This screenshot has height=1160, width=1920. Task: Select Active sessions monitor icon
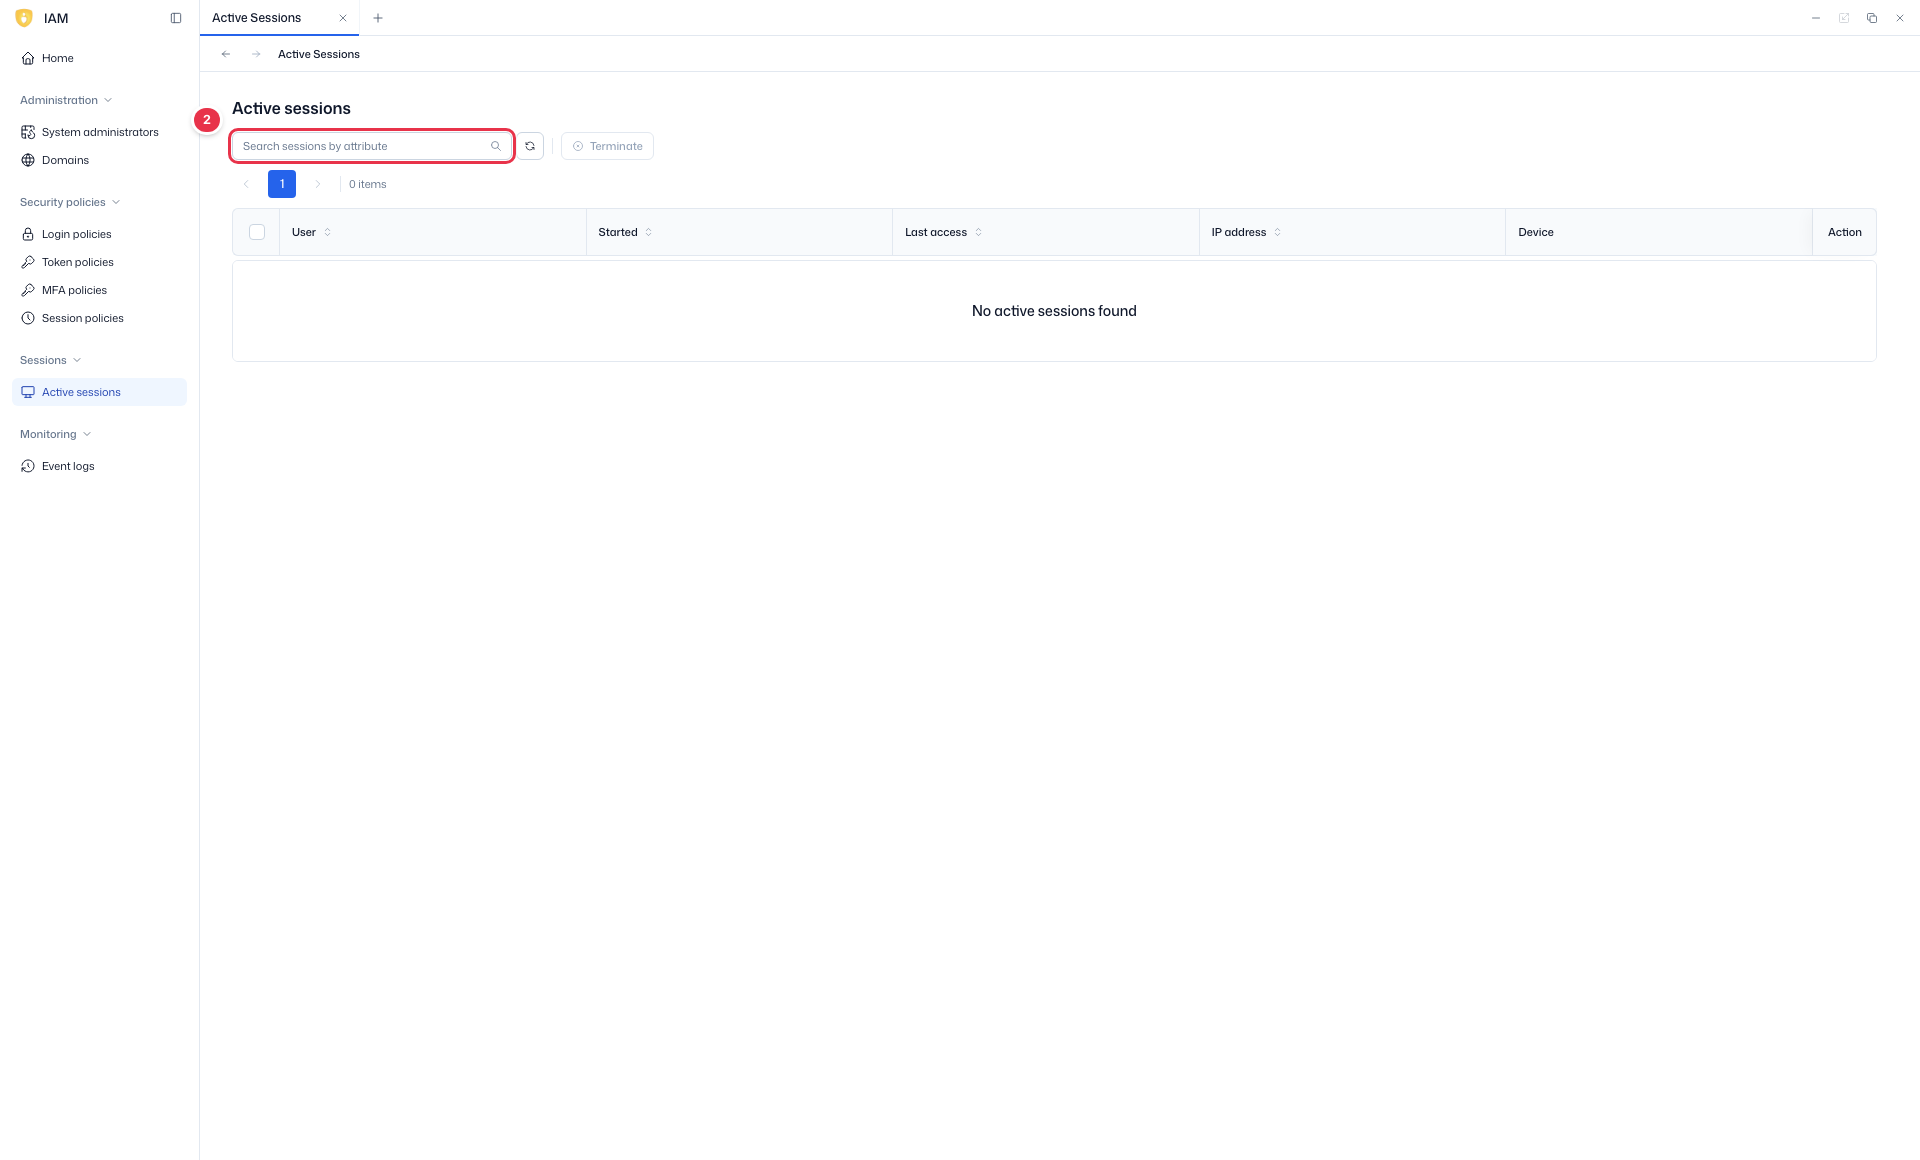point(28,392)
